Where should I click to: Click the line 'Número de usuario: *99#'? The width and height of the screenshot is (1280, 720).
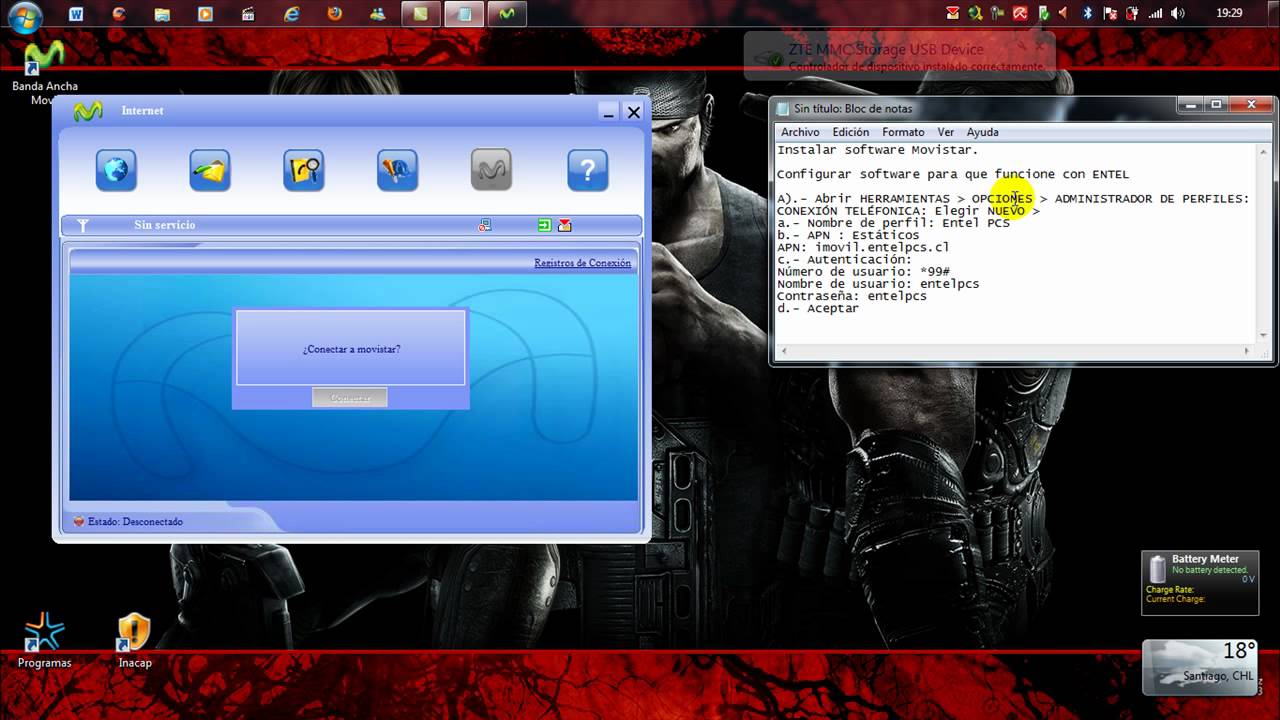pyautogui.click(x=863, y=272)
